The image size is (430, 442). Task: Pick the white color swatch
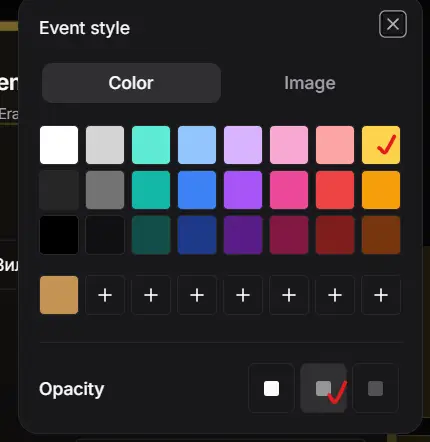[x=59, y=145]
